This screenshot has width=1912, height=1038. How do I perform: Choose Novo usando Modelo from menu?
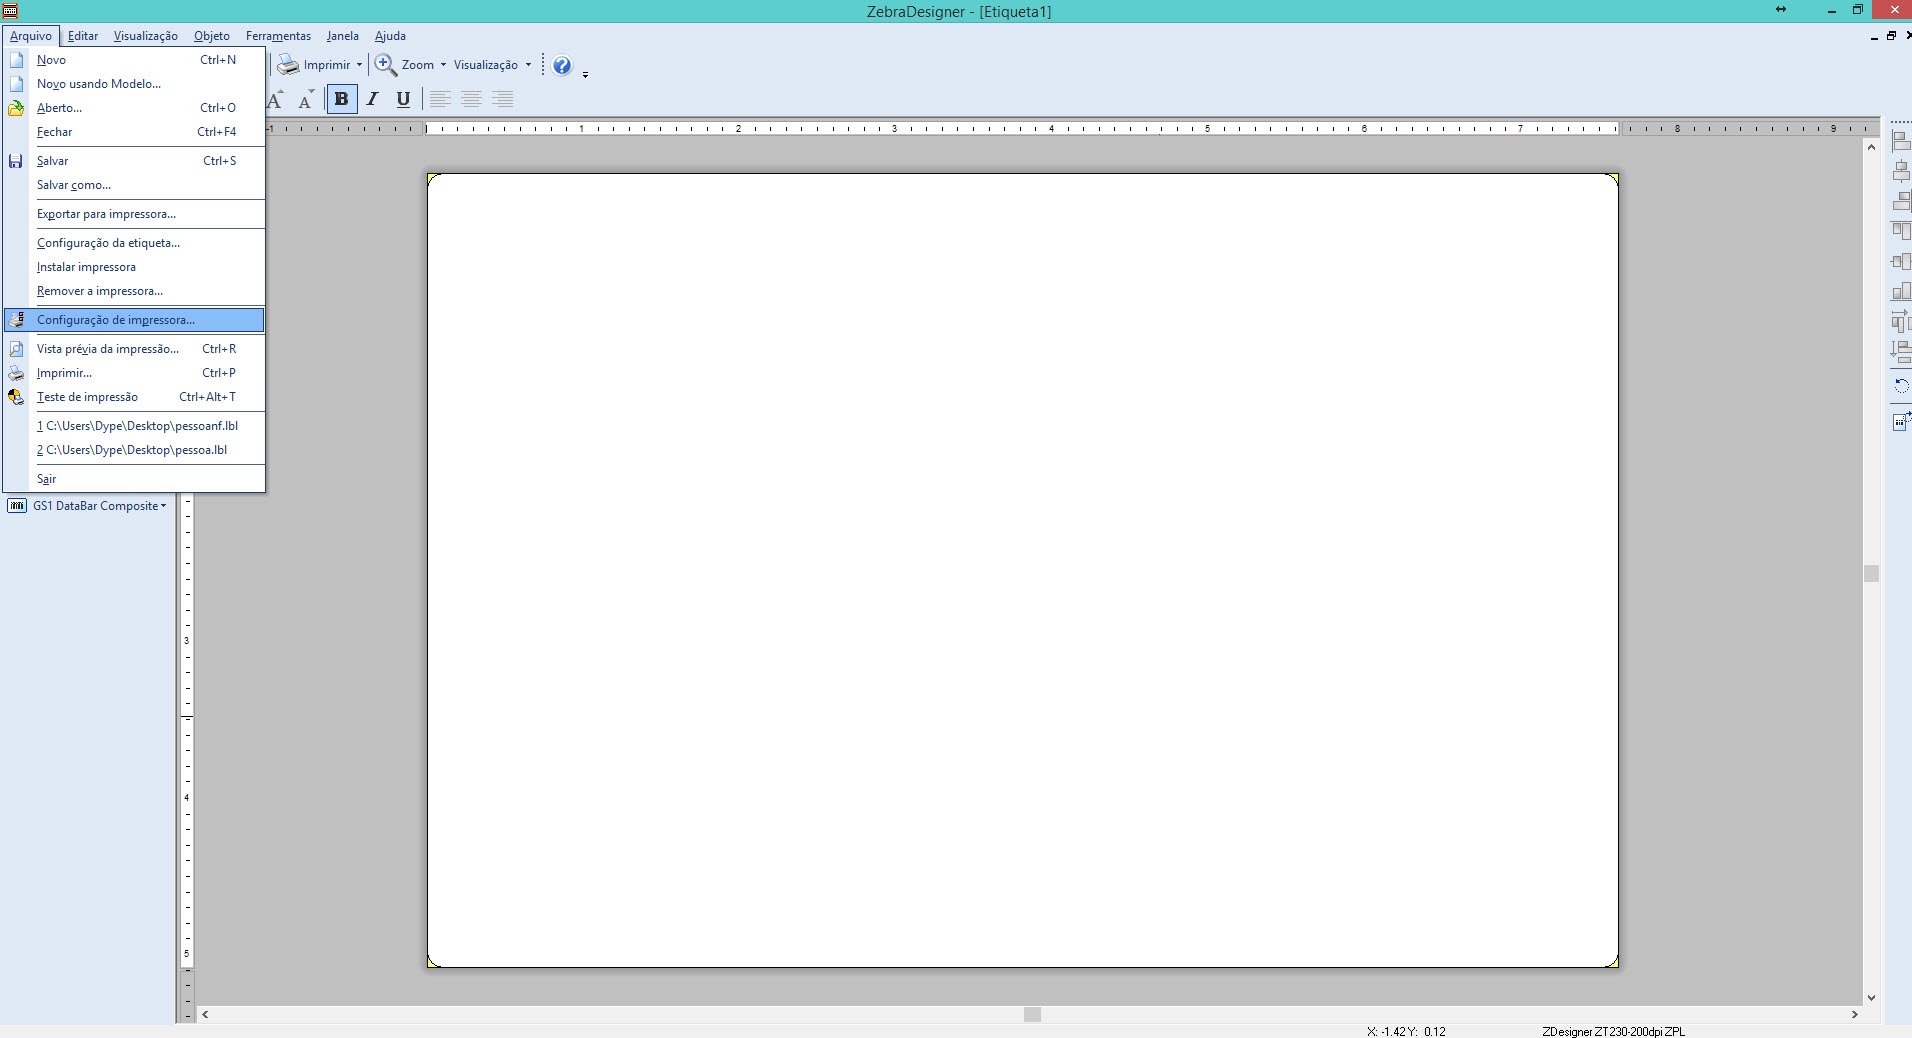point(134,84)
